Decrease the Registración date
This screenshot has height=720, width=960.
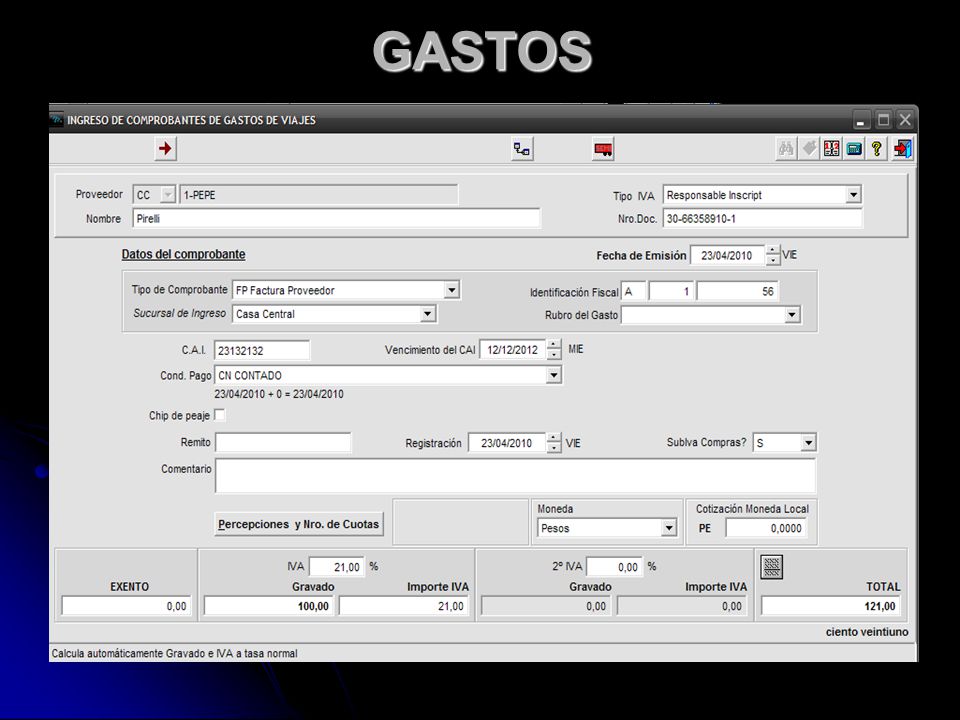coord(553,448)
